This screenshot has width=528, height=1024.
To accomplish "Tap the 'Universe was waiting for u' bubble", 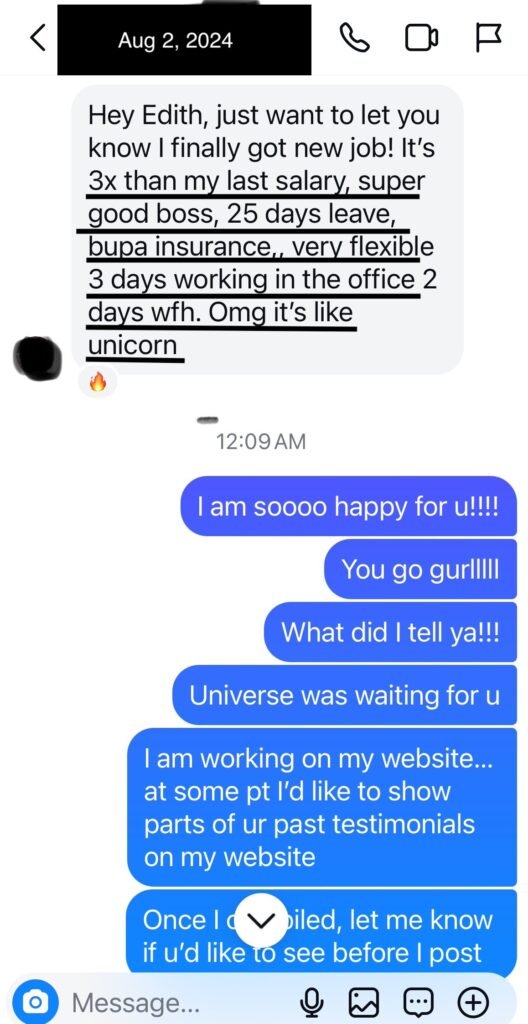I will point(344,695).
